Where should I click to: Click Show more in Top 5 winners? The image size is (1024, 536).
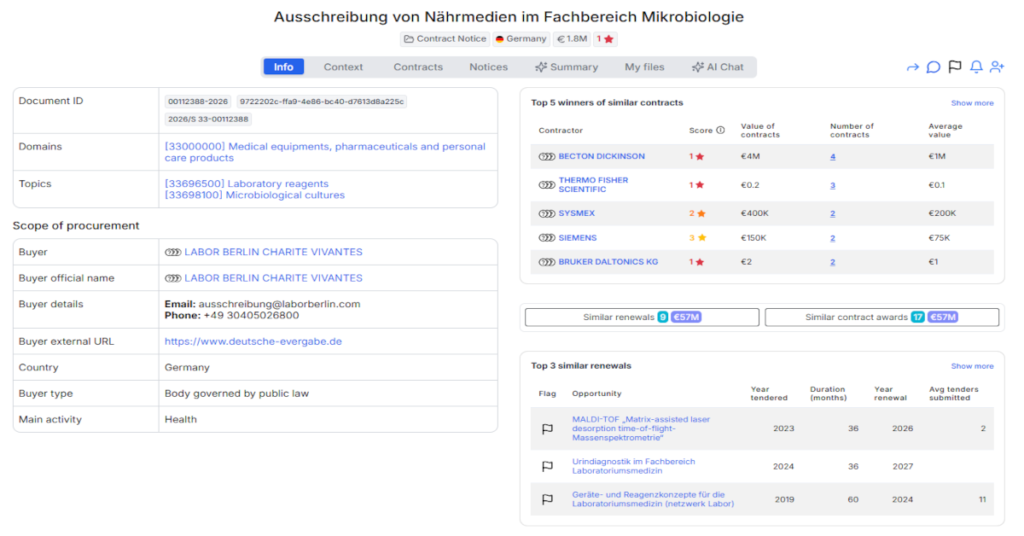972,103
